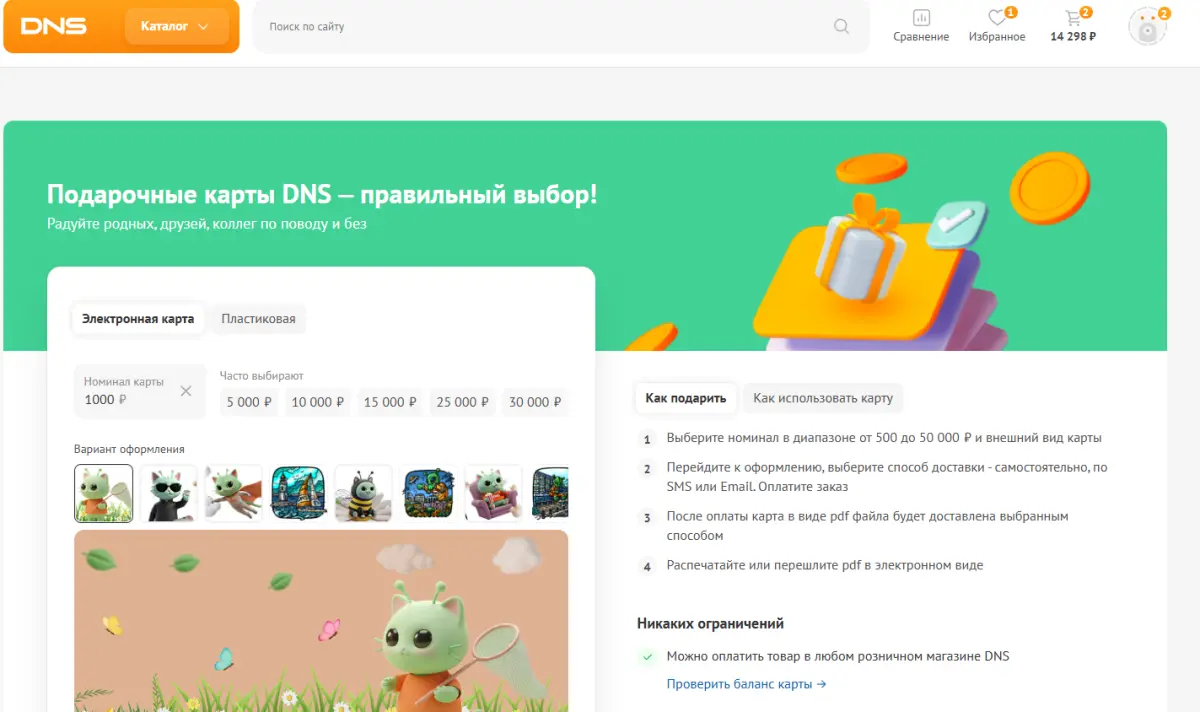Choose the cat on purple sofa design
Viewport: 1200px width, 712px height.
click(493, 494)
